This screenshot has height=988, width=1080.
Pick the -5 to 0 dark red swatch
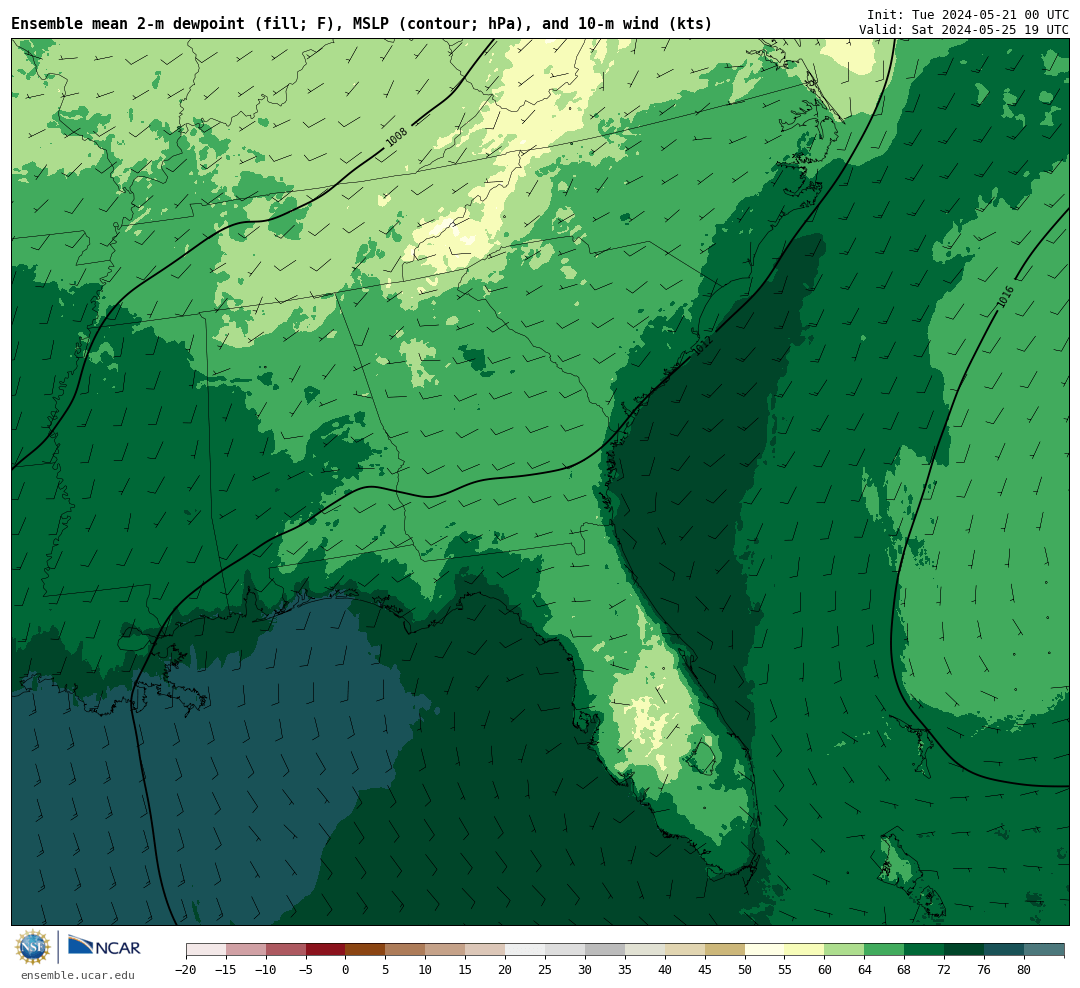tap(326, 950)
